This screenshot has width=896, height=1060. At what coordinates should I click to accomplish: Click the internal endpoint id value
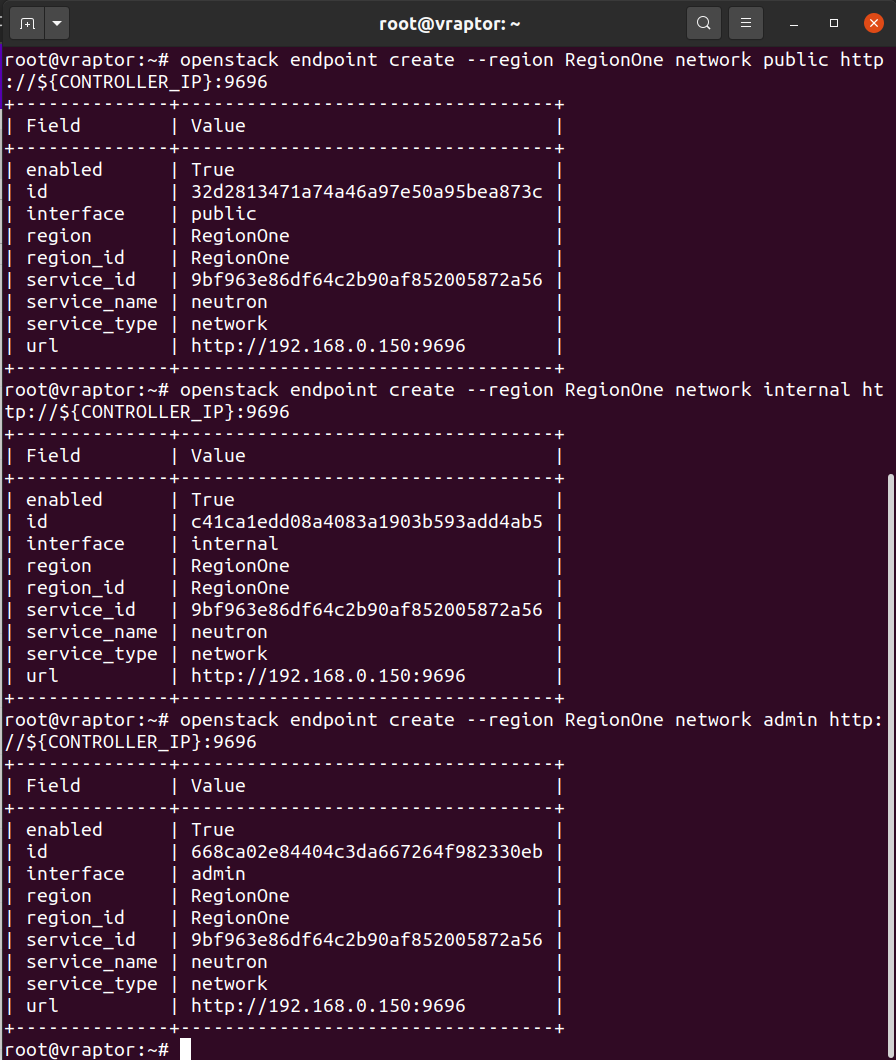click(x=367, y=522)
